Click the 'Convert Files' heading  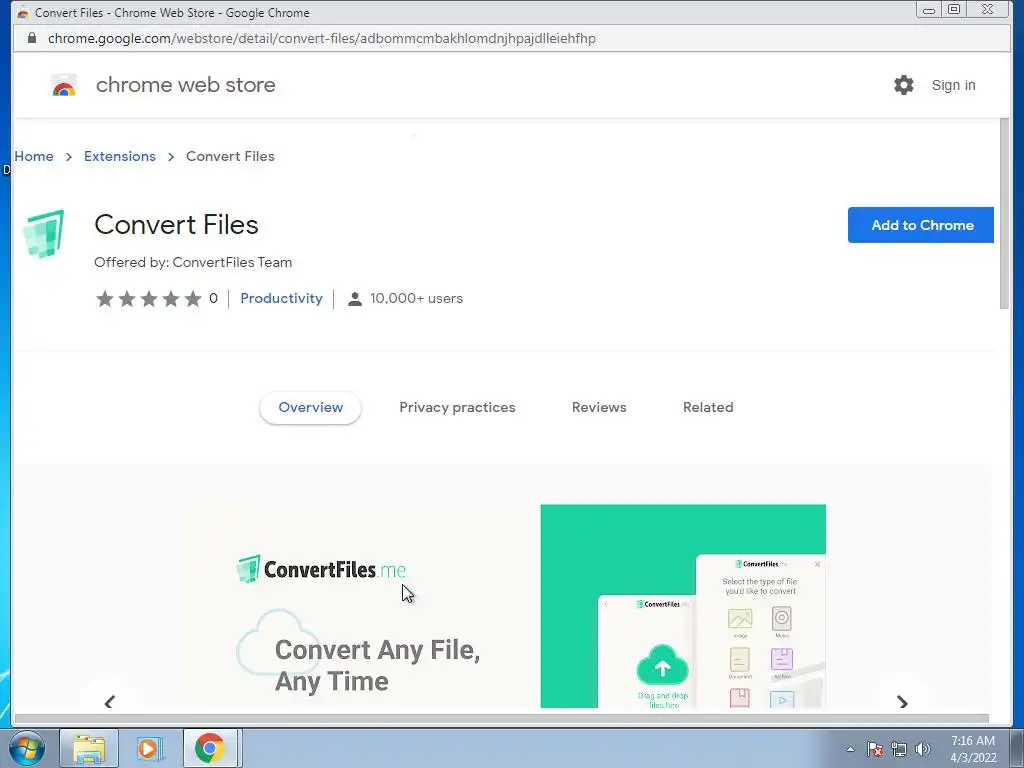tap(176, 225)
